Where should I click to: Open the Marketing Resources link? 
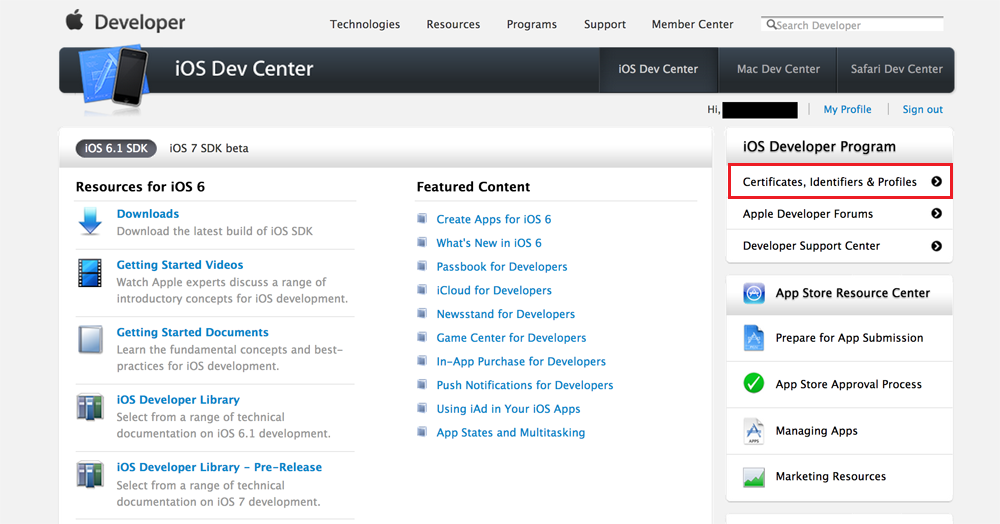point(831,476)
